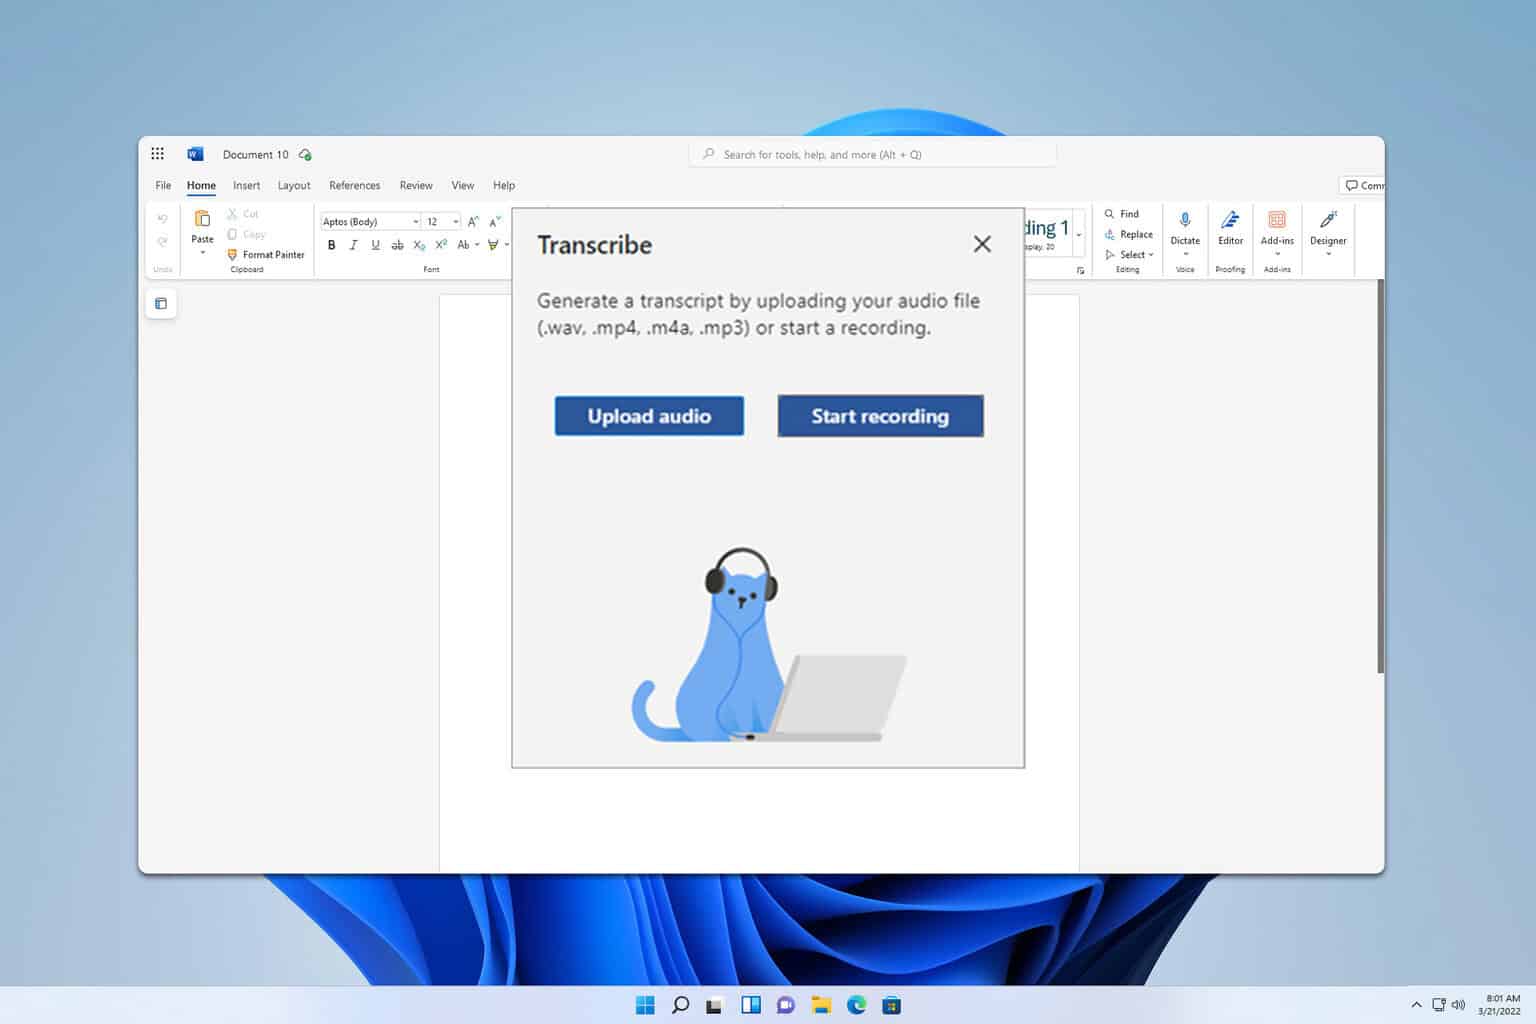Screen dimensions: 1536x1024
Task: Click Cut in the Clipboard group
Action: click(243, 214)
